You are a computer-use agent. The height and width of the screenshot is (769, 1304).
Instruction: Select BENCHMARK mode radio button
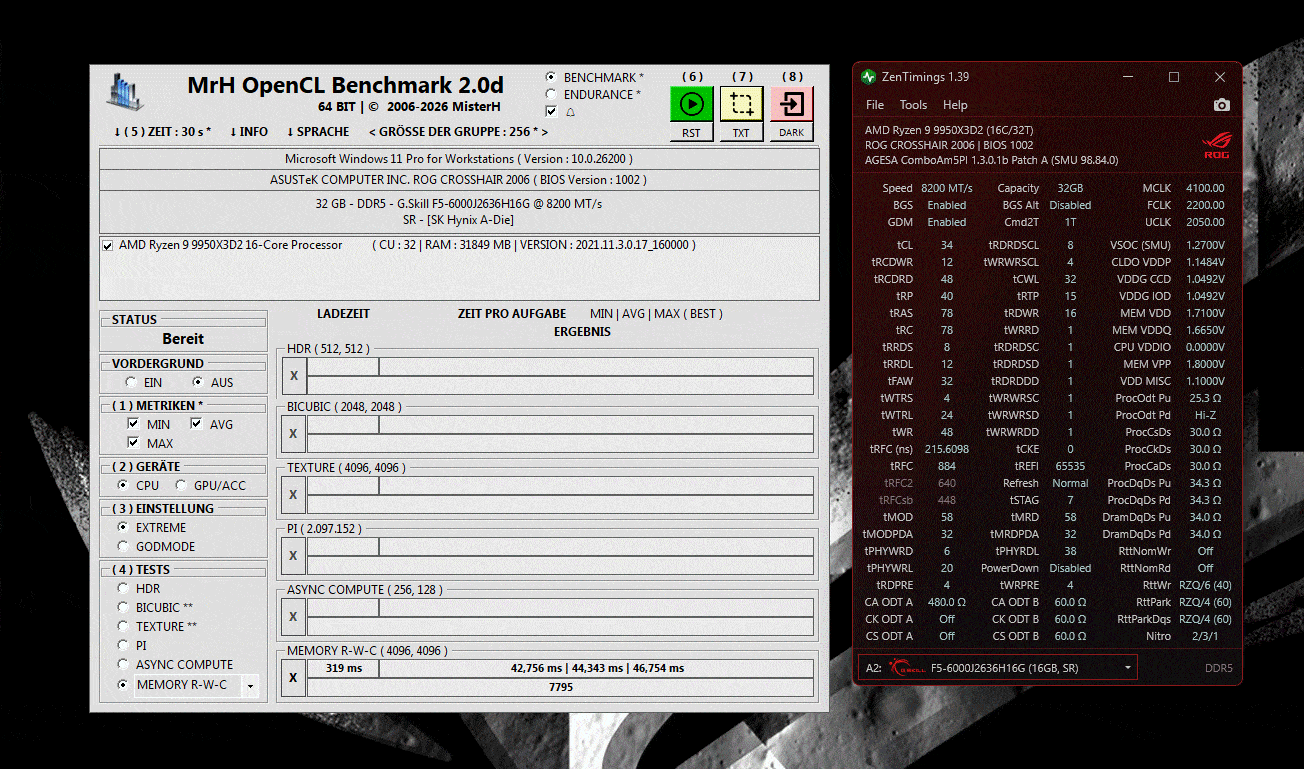coord(551,77)
